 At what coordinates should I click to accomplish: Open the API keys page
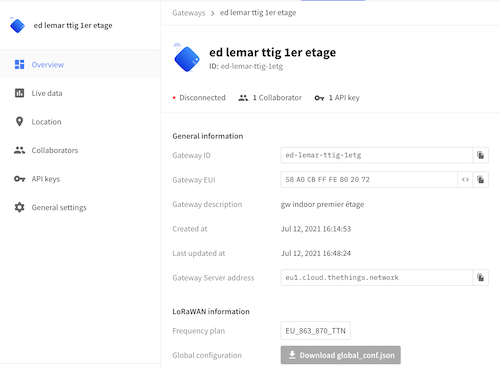pyautogui.click(x=80, y=179)
